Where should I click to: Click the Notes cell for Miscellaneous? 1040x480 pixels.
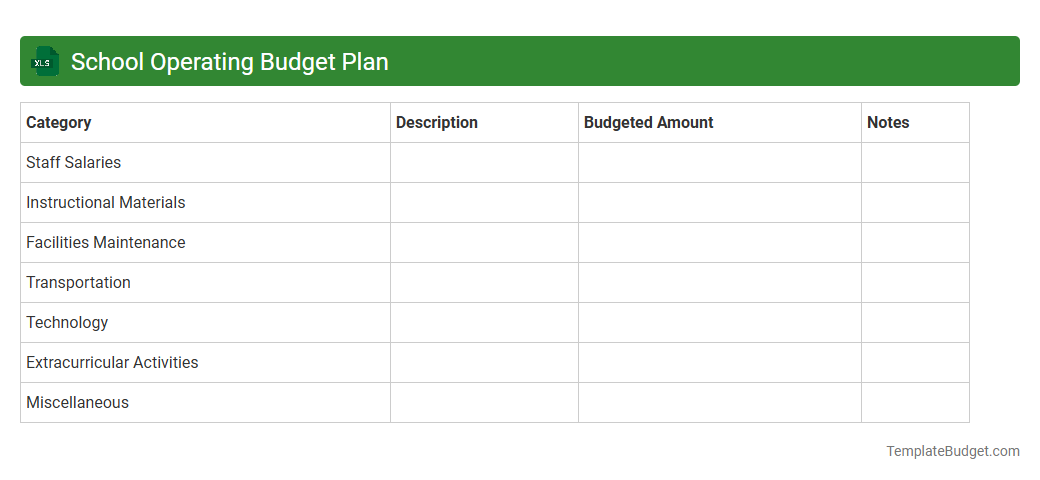tap(915, 402)
